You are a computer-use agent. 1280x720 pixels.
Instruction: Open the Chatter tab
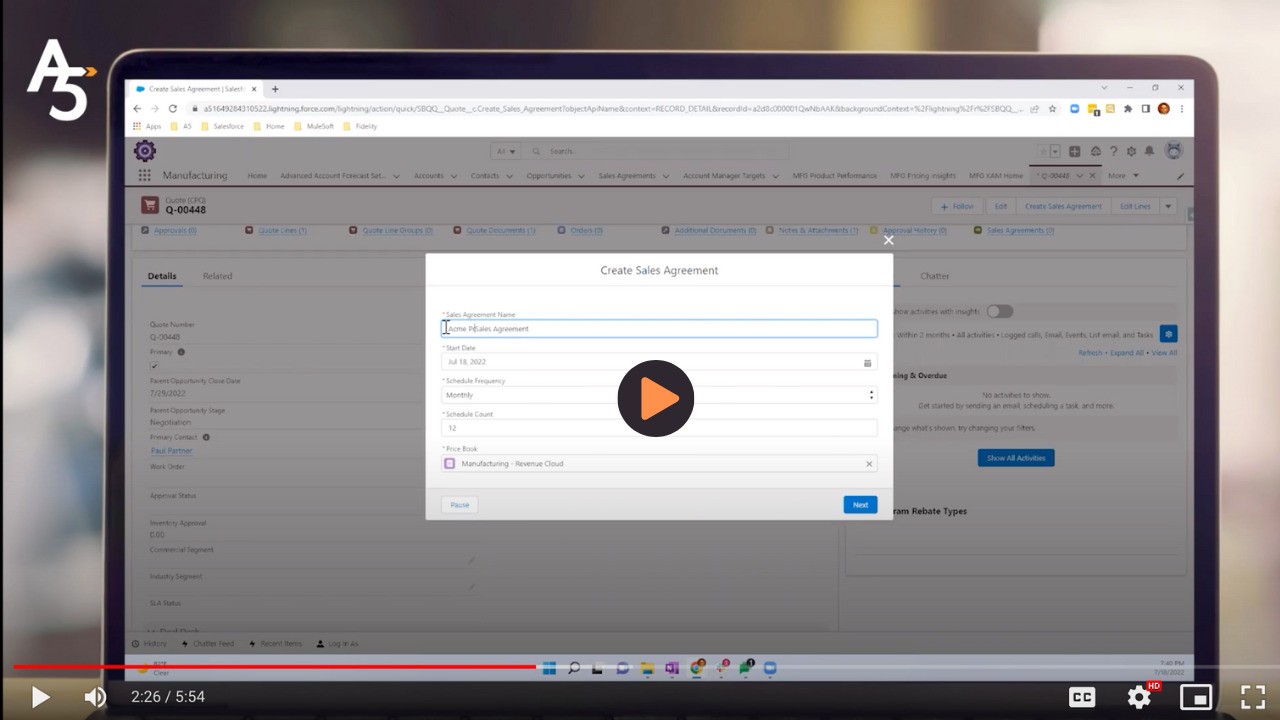pyautogui.click(x=934, y=276)
